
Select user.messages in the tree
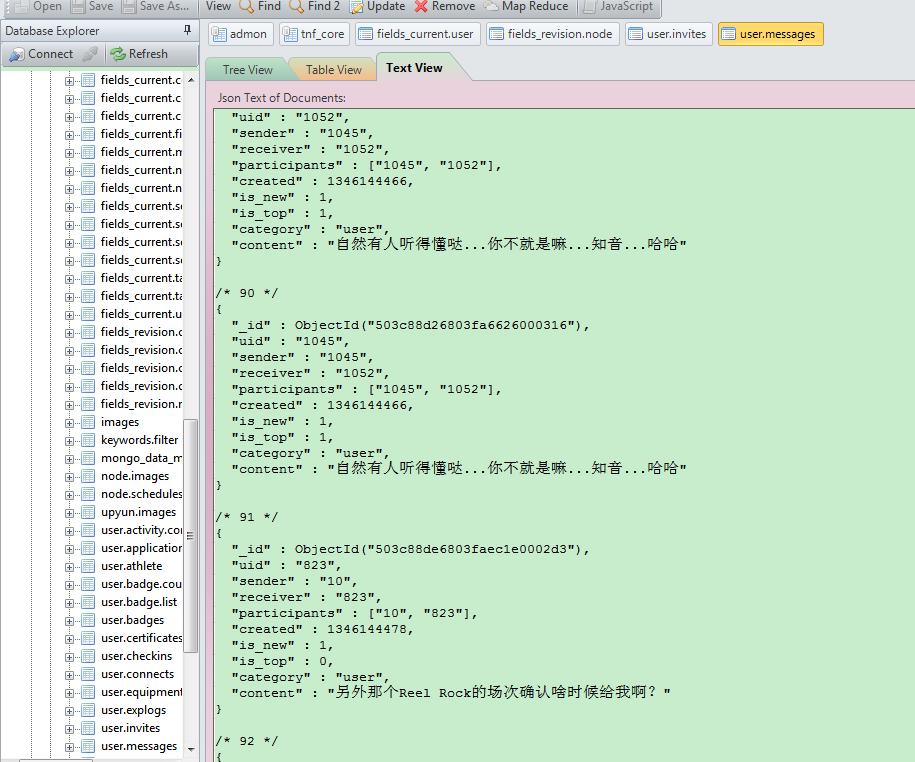click(x=139, y=746)
